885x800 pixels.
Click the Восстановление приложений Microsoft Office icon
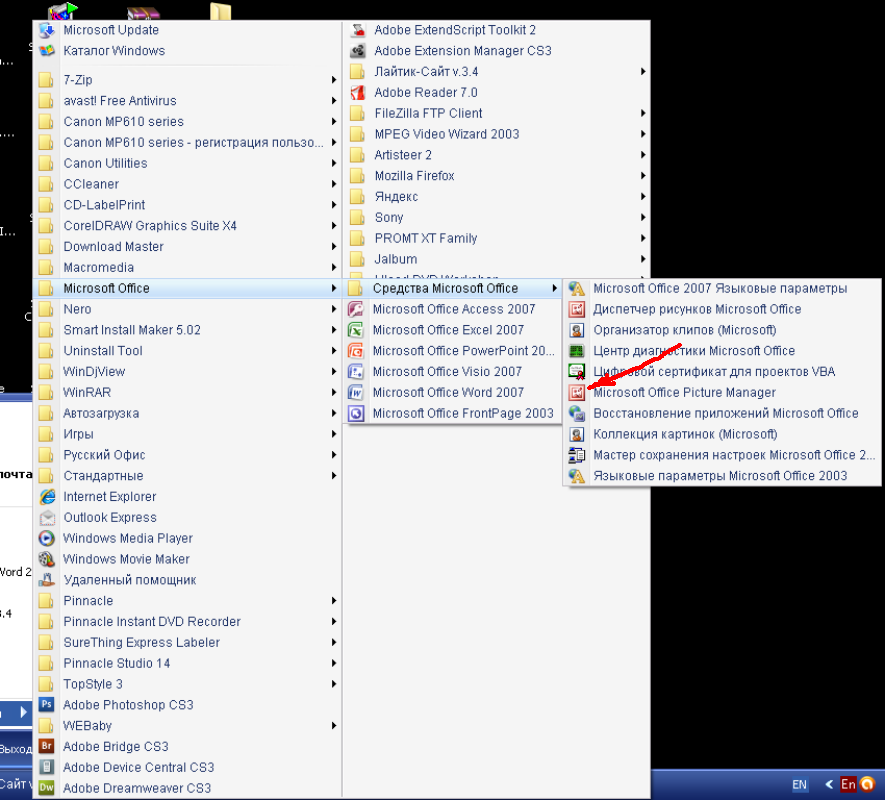[x=576, y=414]
